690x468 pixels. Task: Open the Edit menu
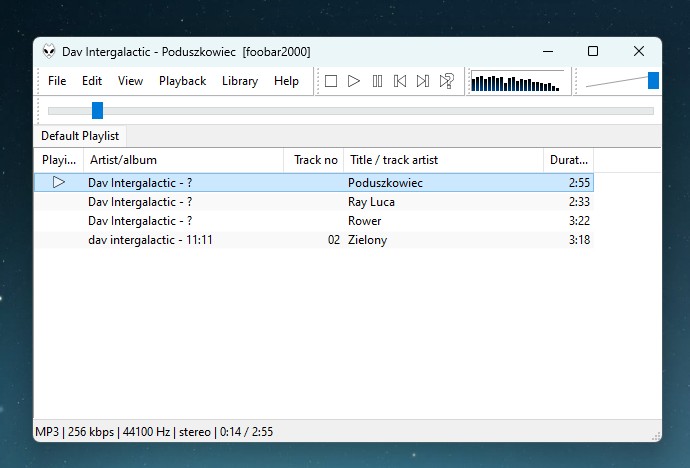tap(92, 81)
